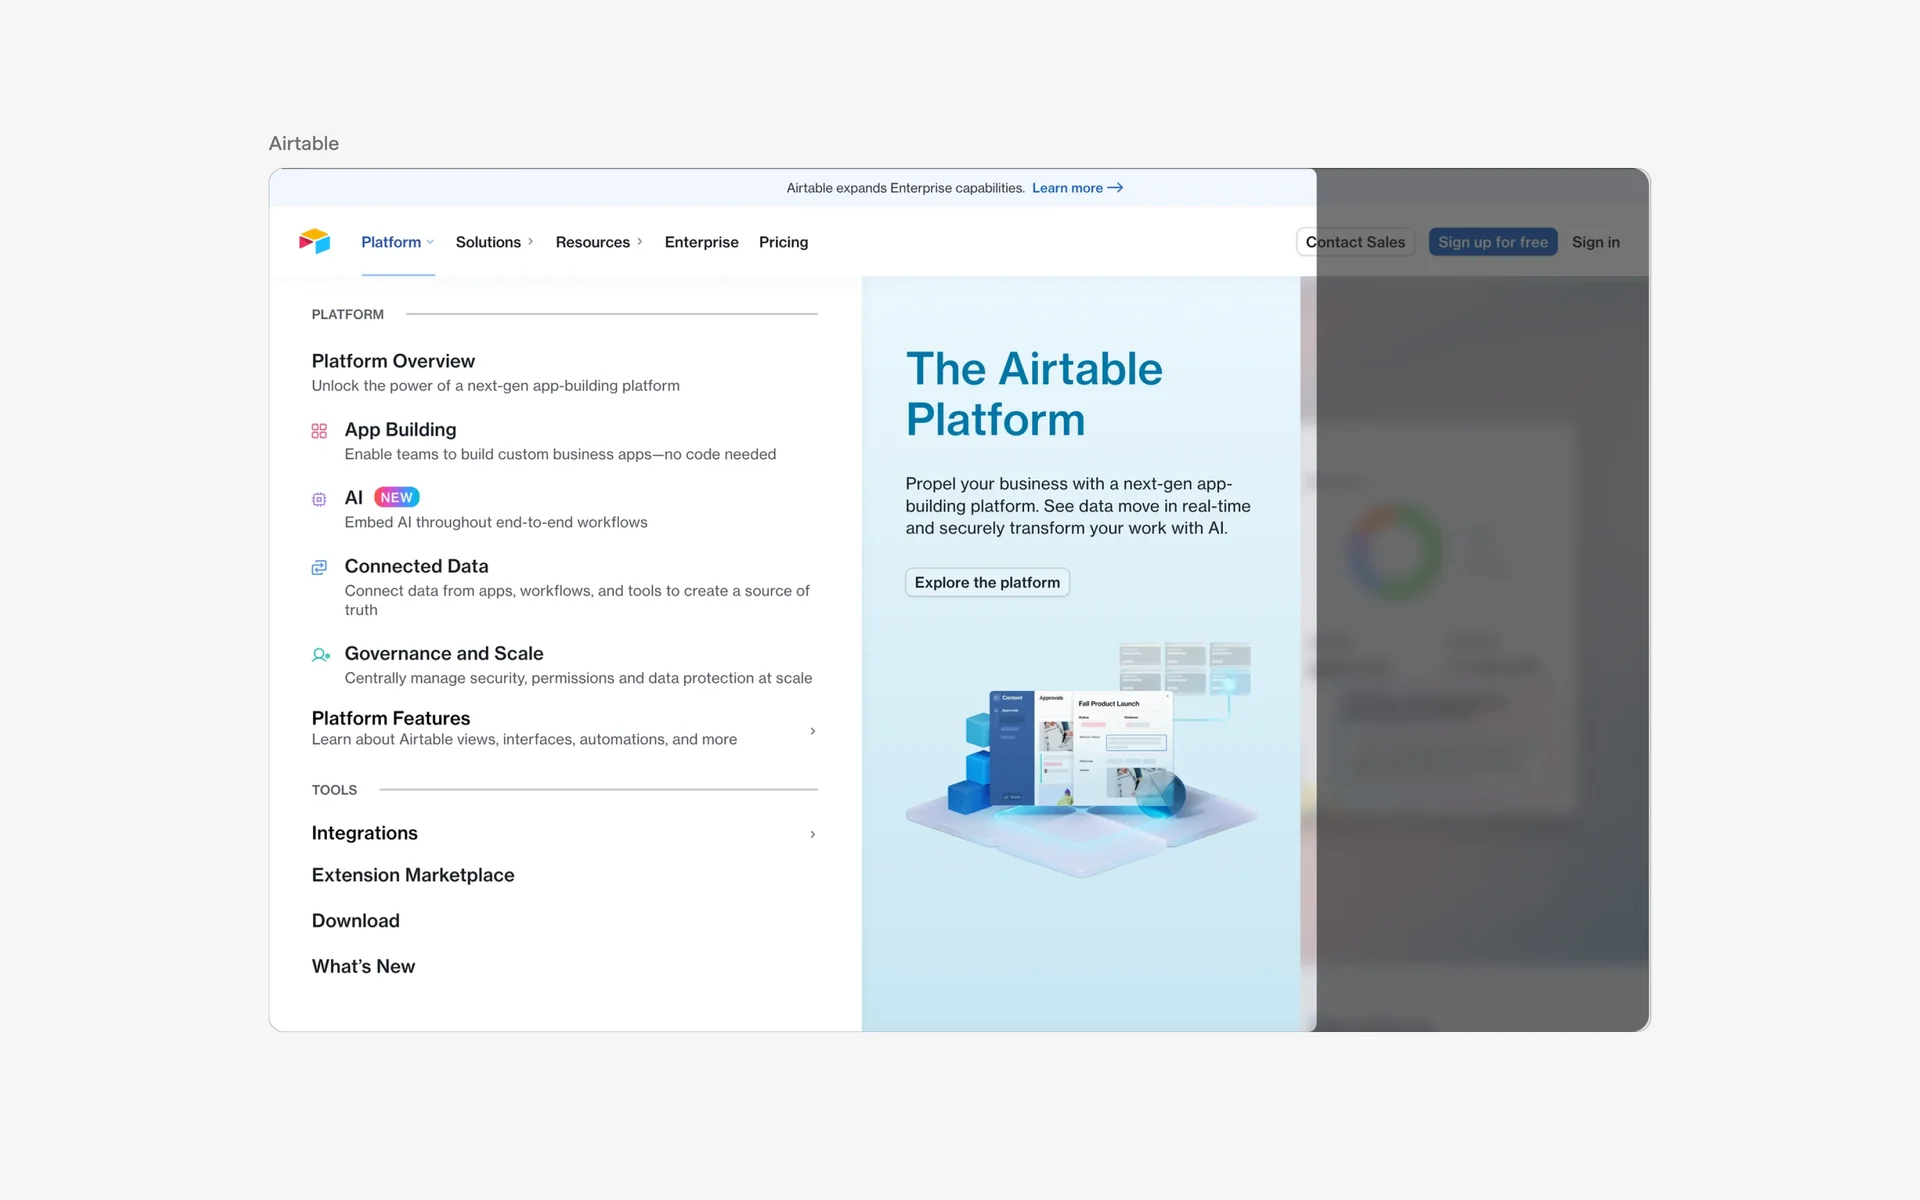Expand the Platform Features chevron
This screenshot has width=1920, height=1200.
pyautogui.click(x=813, y=731)
